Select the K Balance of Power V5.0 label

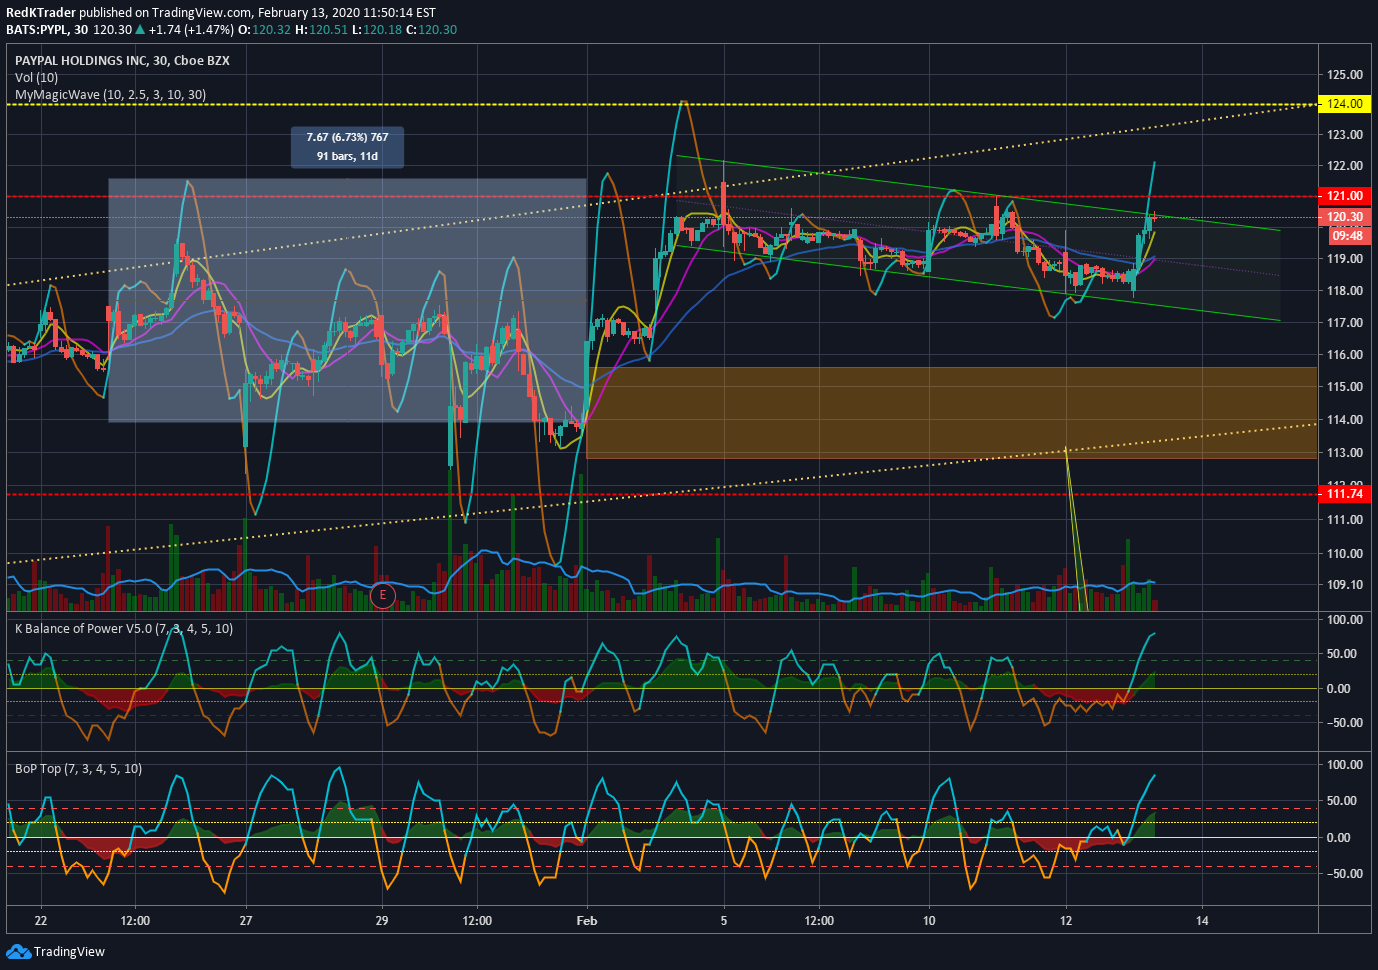[x=124, y=629]
